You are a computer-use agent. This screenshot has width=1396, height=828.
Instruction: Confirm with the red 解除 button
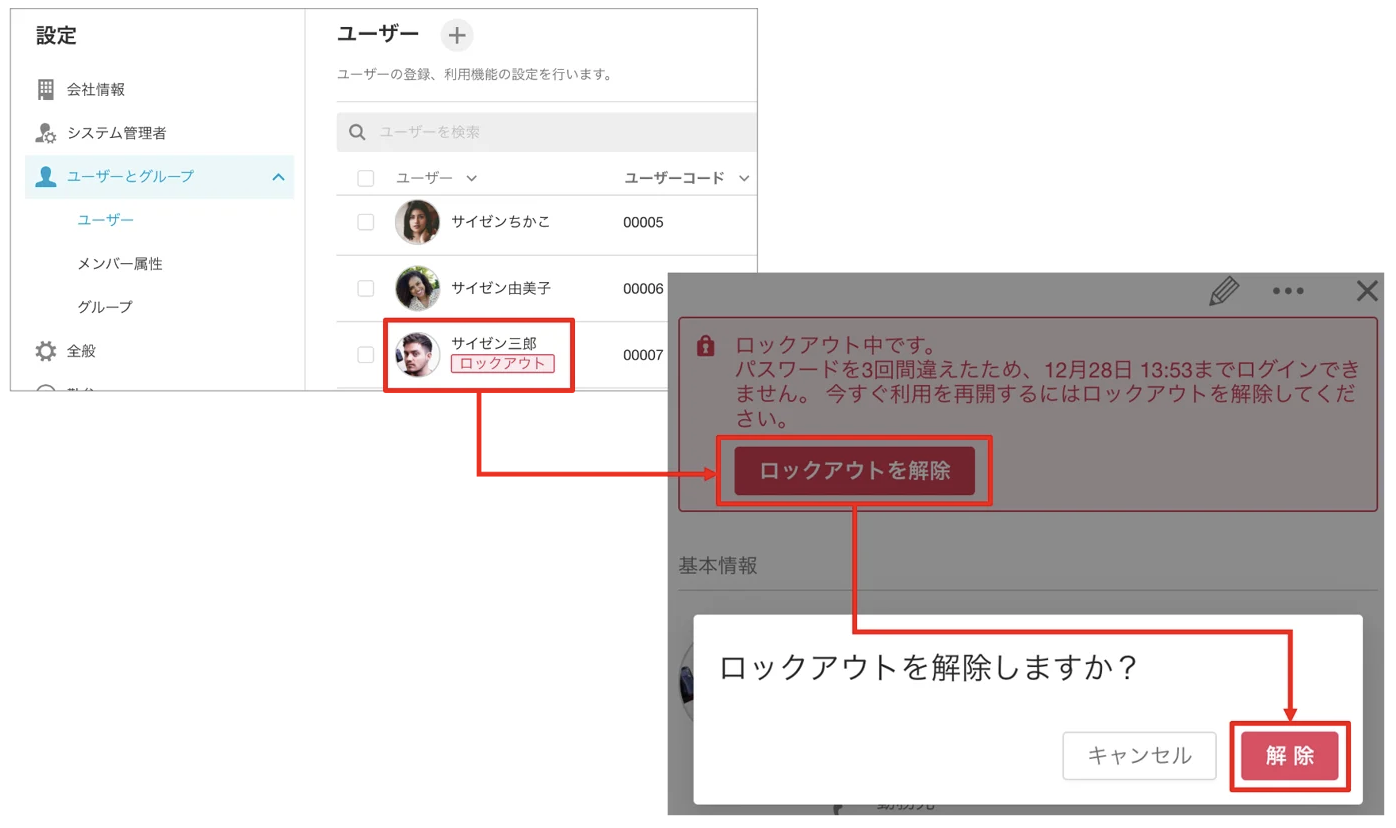1290,756
